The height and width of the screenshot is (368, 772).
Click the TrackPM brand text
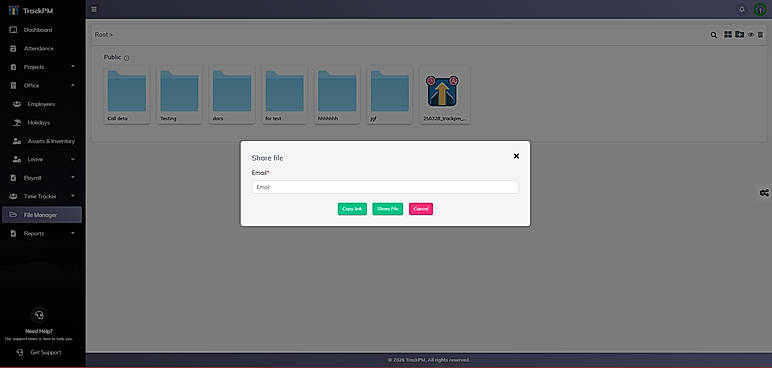click(38, 11)
